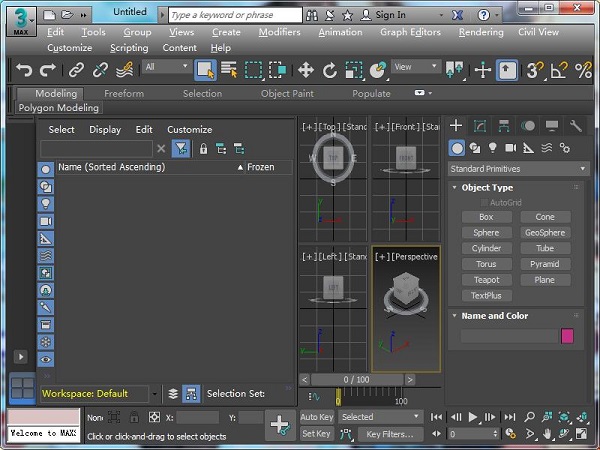The height and width of the screenshot is (450, 600).
Task: Click the object name input field
Action: tap(509, 336)
